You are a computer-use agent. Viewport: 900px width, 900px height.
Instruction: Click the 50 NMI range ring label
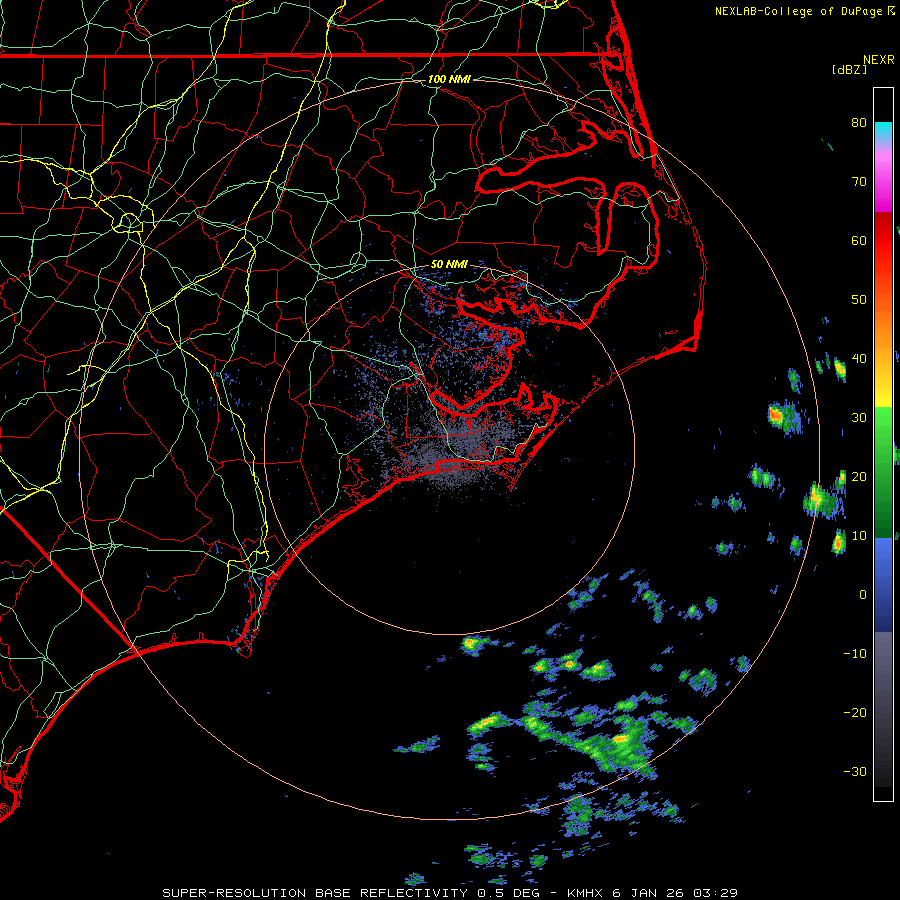coord(449,264)
